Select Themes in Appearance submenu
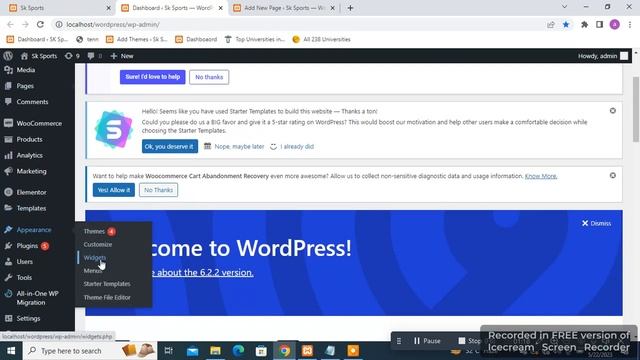 (94, 231)
